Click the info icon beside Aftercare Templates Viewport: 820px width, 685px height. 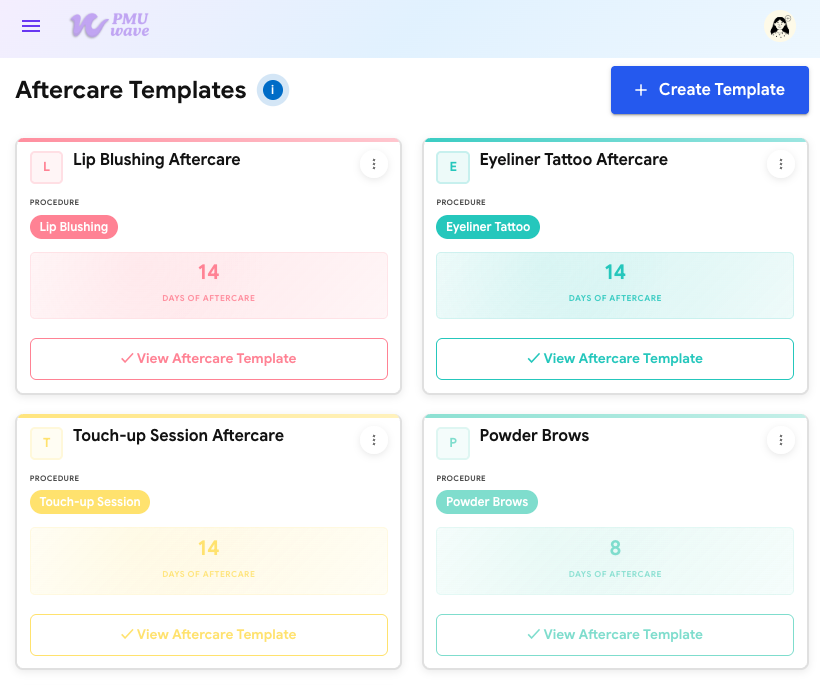click(272, 90)
